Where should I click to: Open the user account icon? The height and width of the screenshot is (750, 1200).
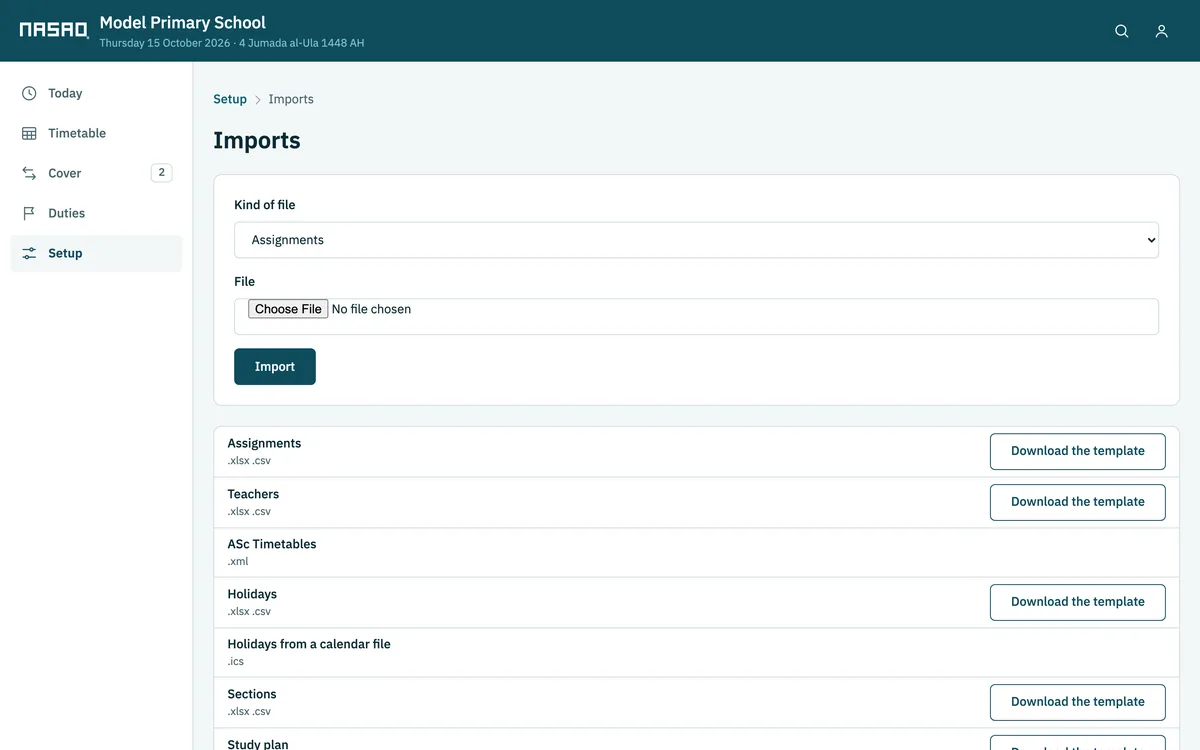pyautogui.click(x=1162, y=31)
